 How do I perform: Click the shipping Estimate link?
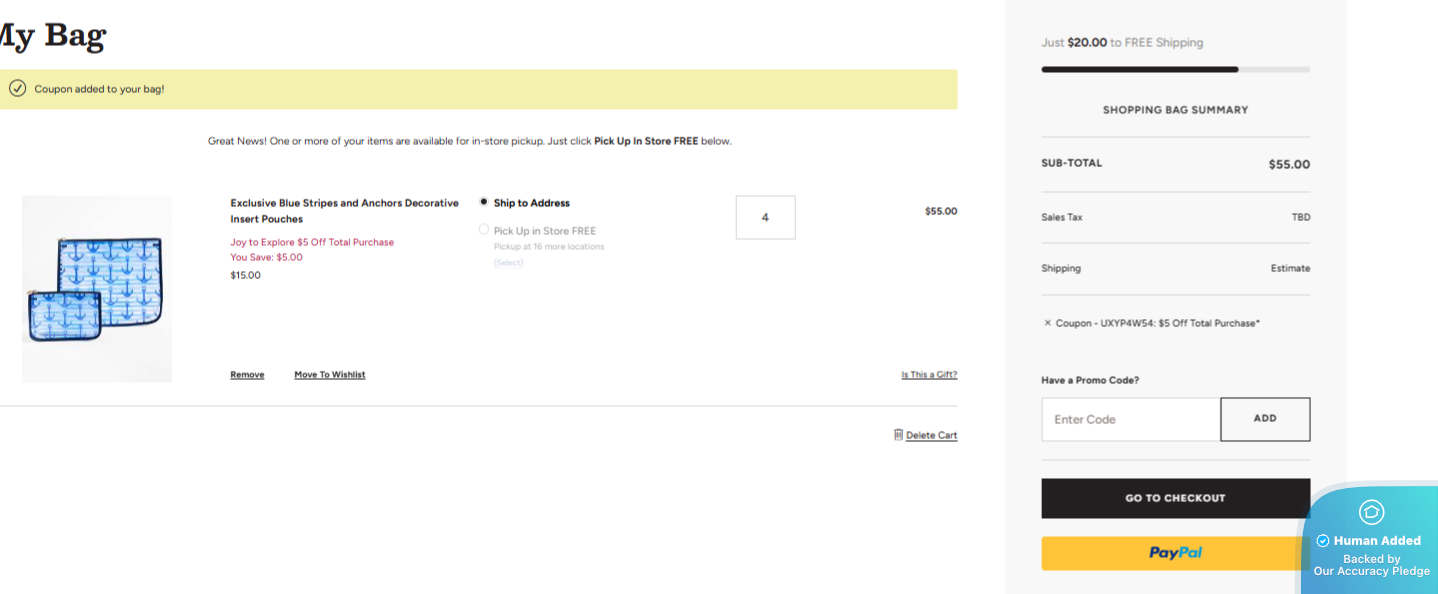tap(1290, 268)
